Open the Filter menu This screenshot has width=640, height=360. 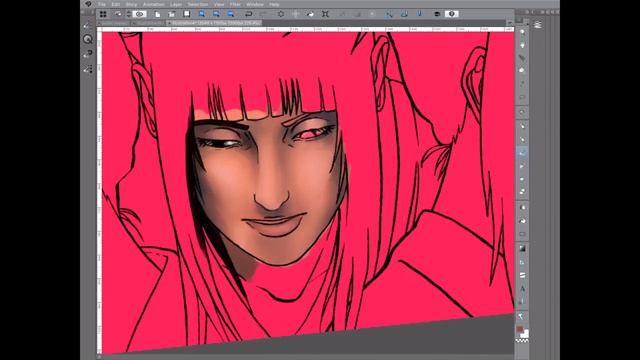point(236,4)
